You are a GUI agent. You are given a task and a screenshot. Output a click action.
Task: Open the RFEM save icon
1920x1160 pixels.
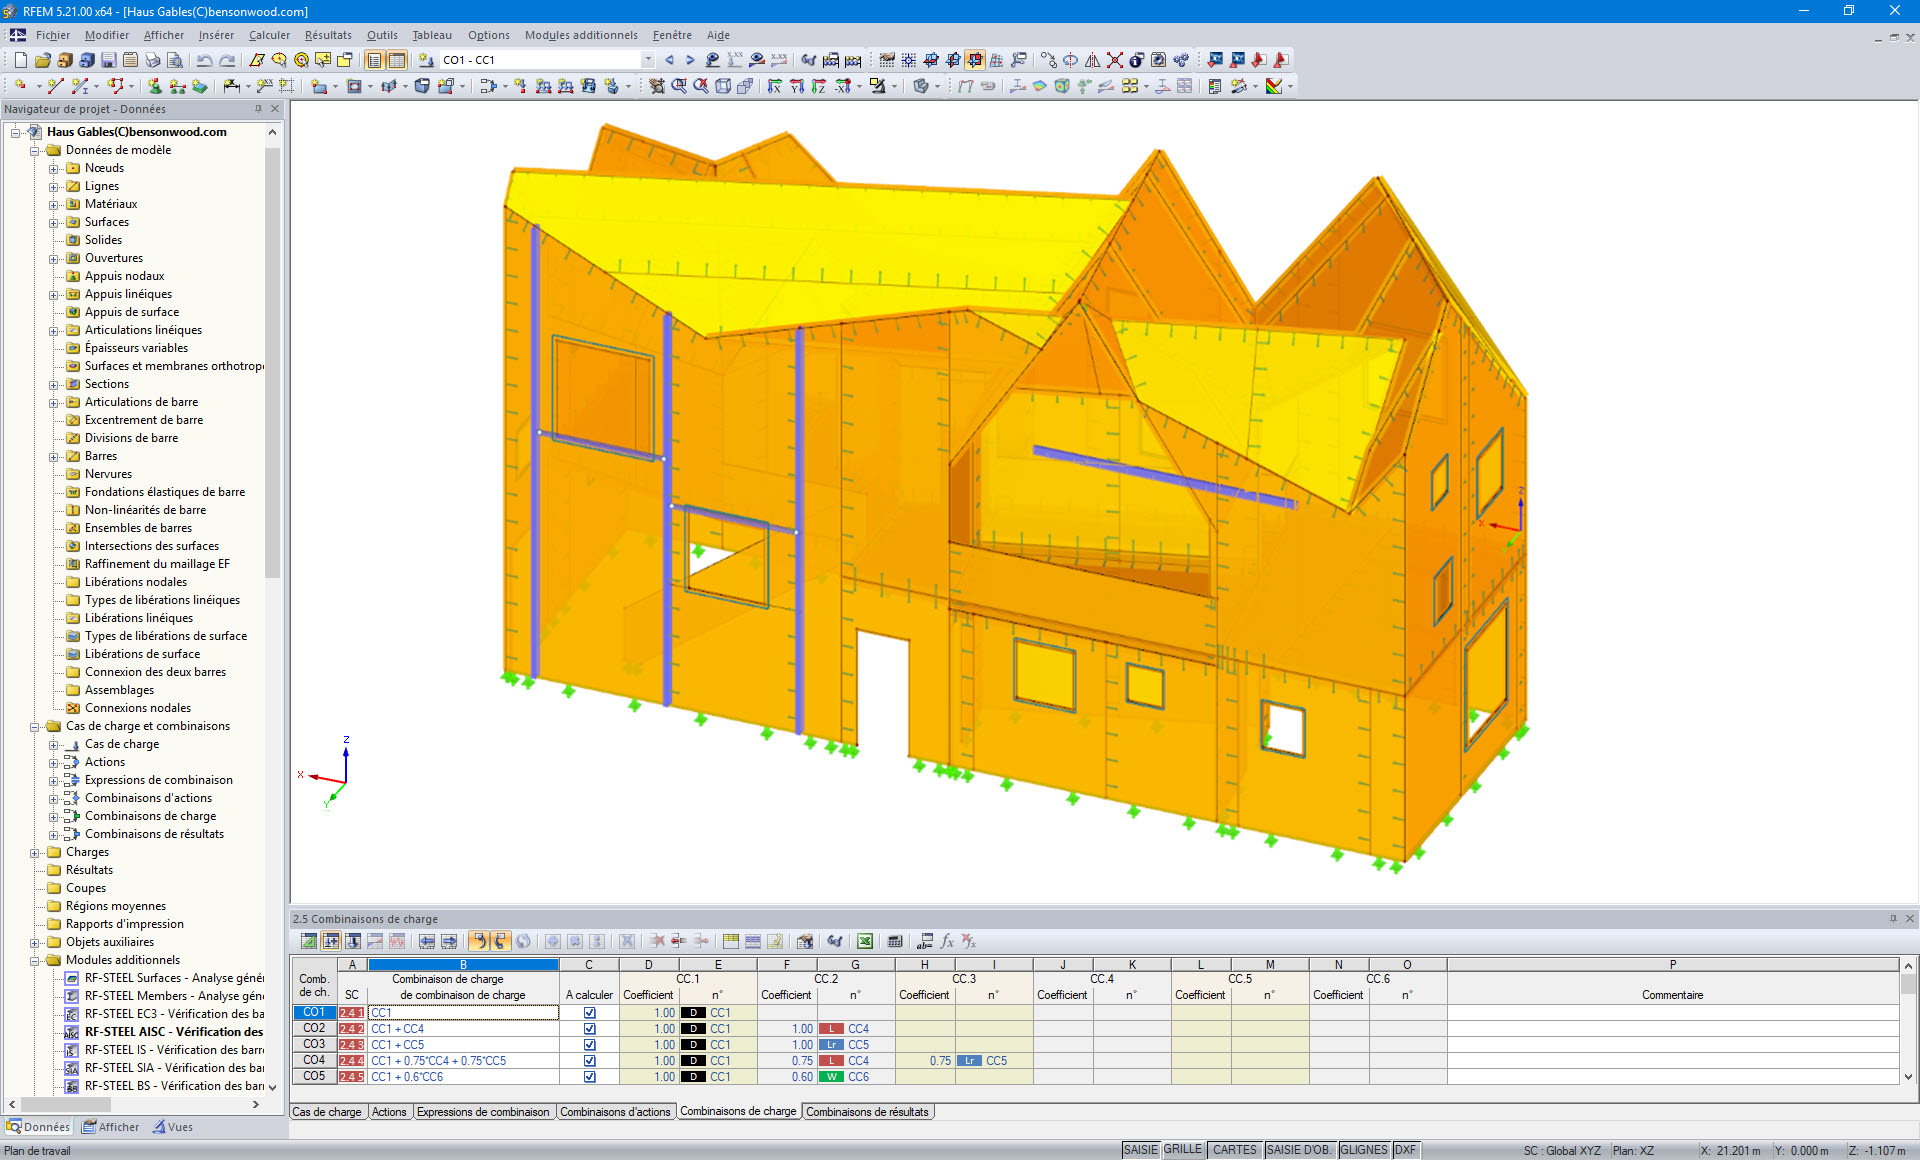108,60
